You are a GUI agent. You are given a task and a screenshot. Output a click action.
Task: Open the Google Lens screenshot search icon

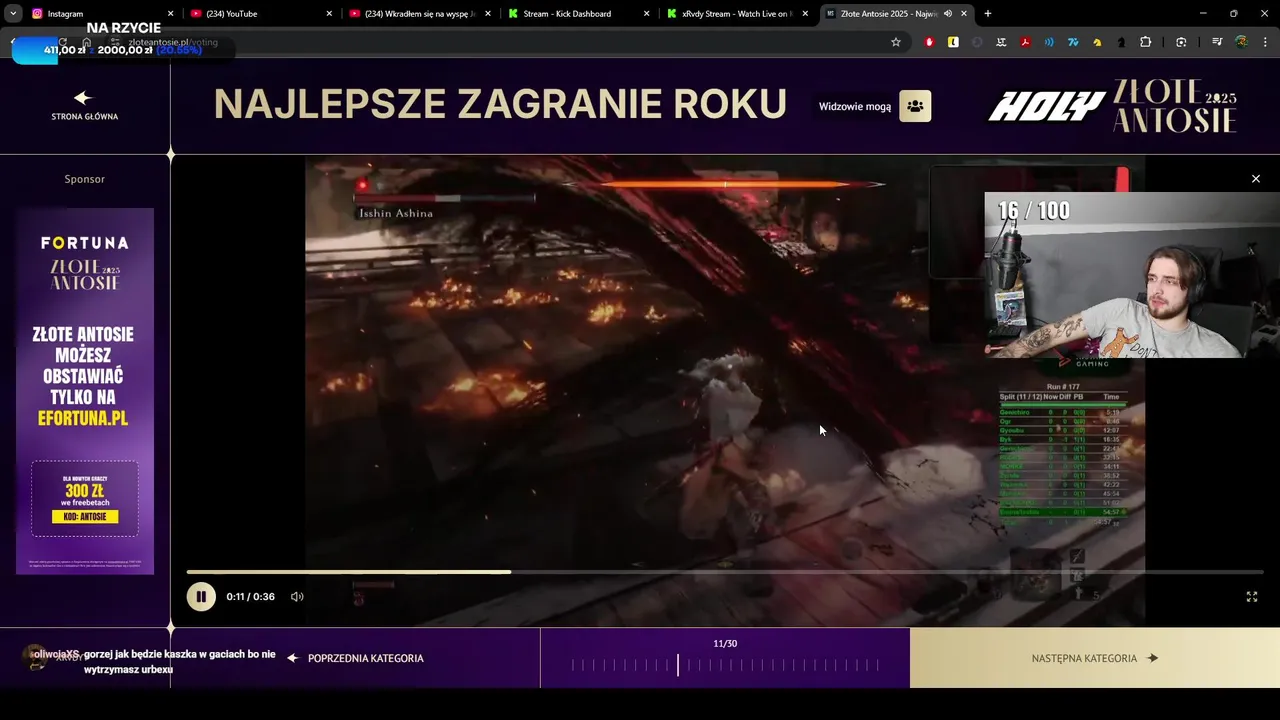coord(1181,42)
